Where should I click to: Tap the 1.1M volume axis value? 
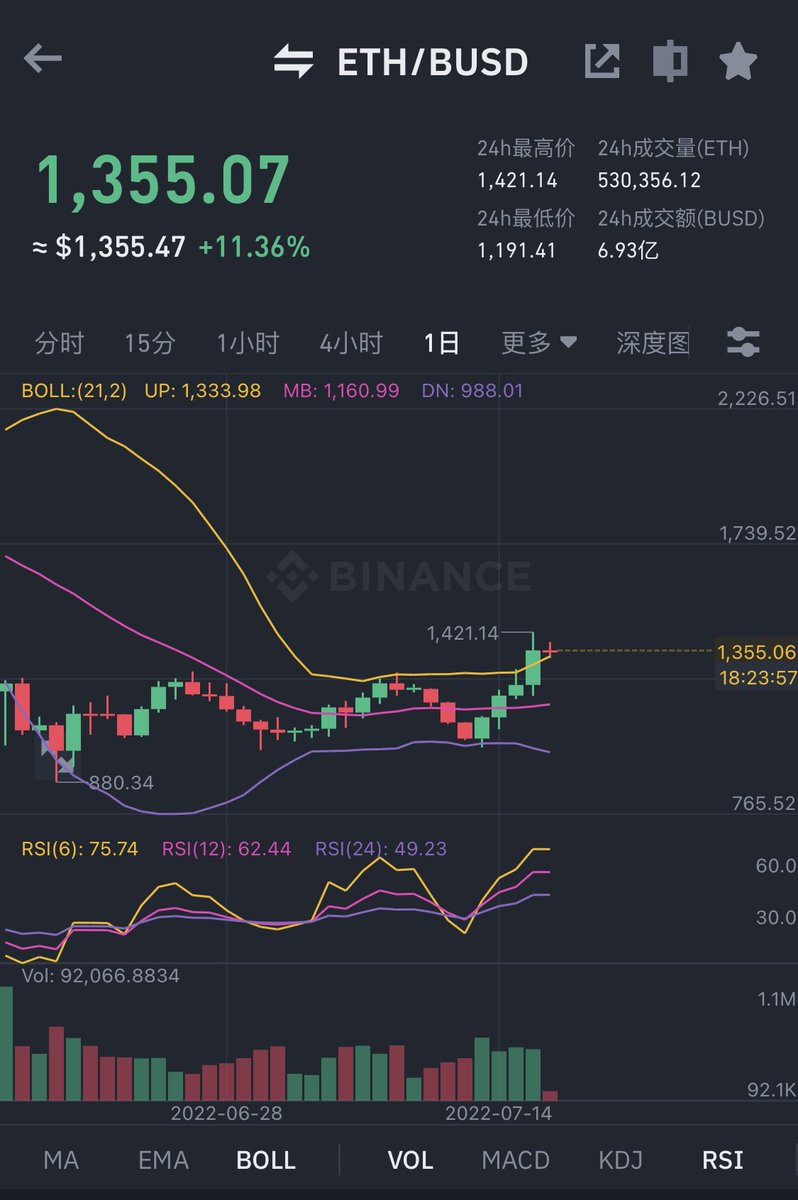coord(776,999)
